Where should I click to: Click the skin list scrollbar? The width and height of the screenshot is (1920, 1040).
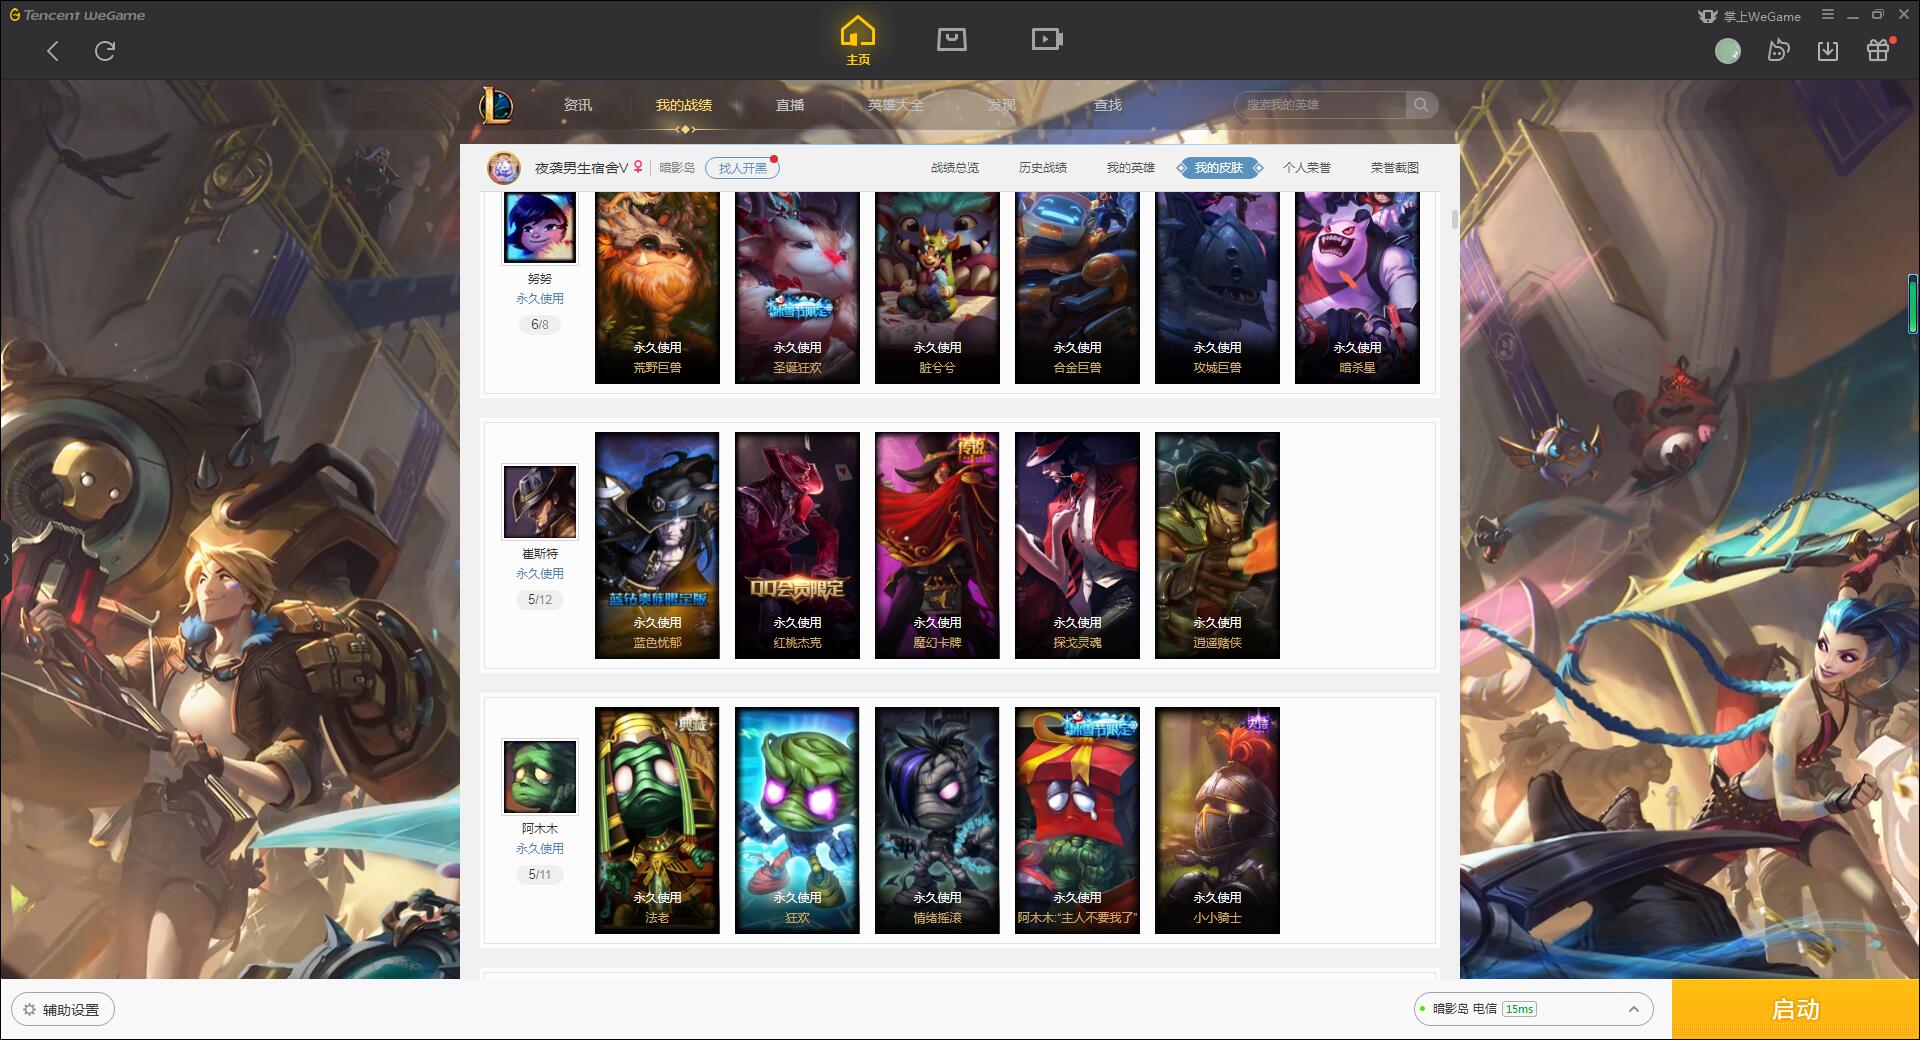pos(1454,219)
